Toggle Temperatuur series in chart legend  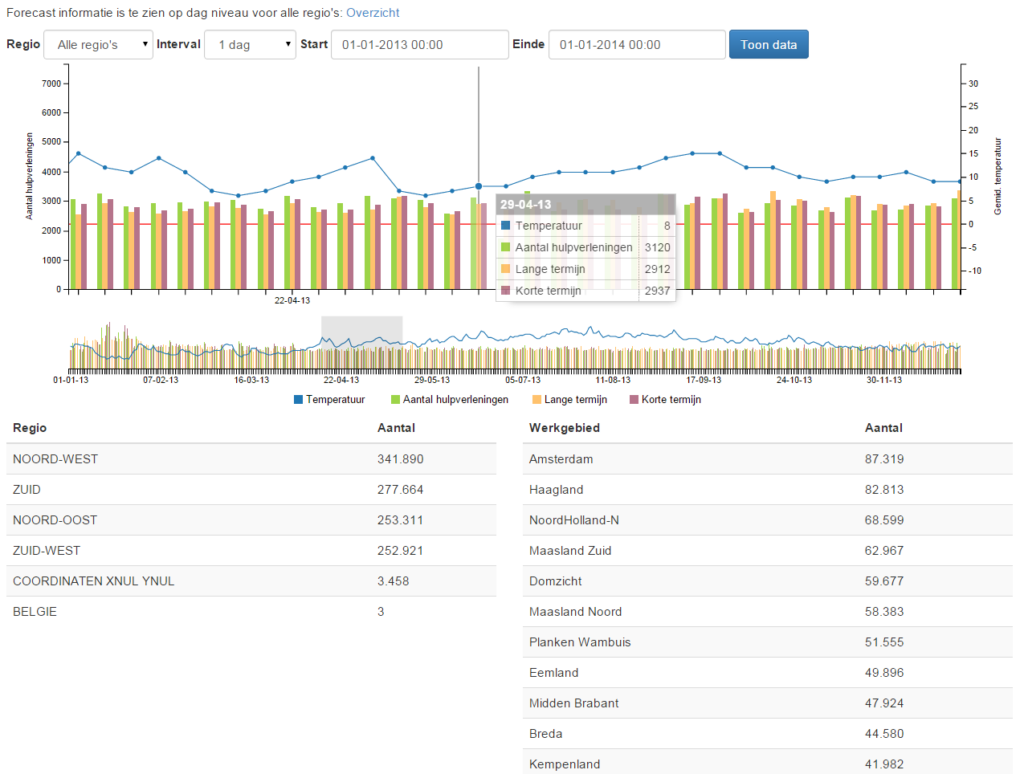click(x=329, y=399)
